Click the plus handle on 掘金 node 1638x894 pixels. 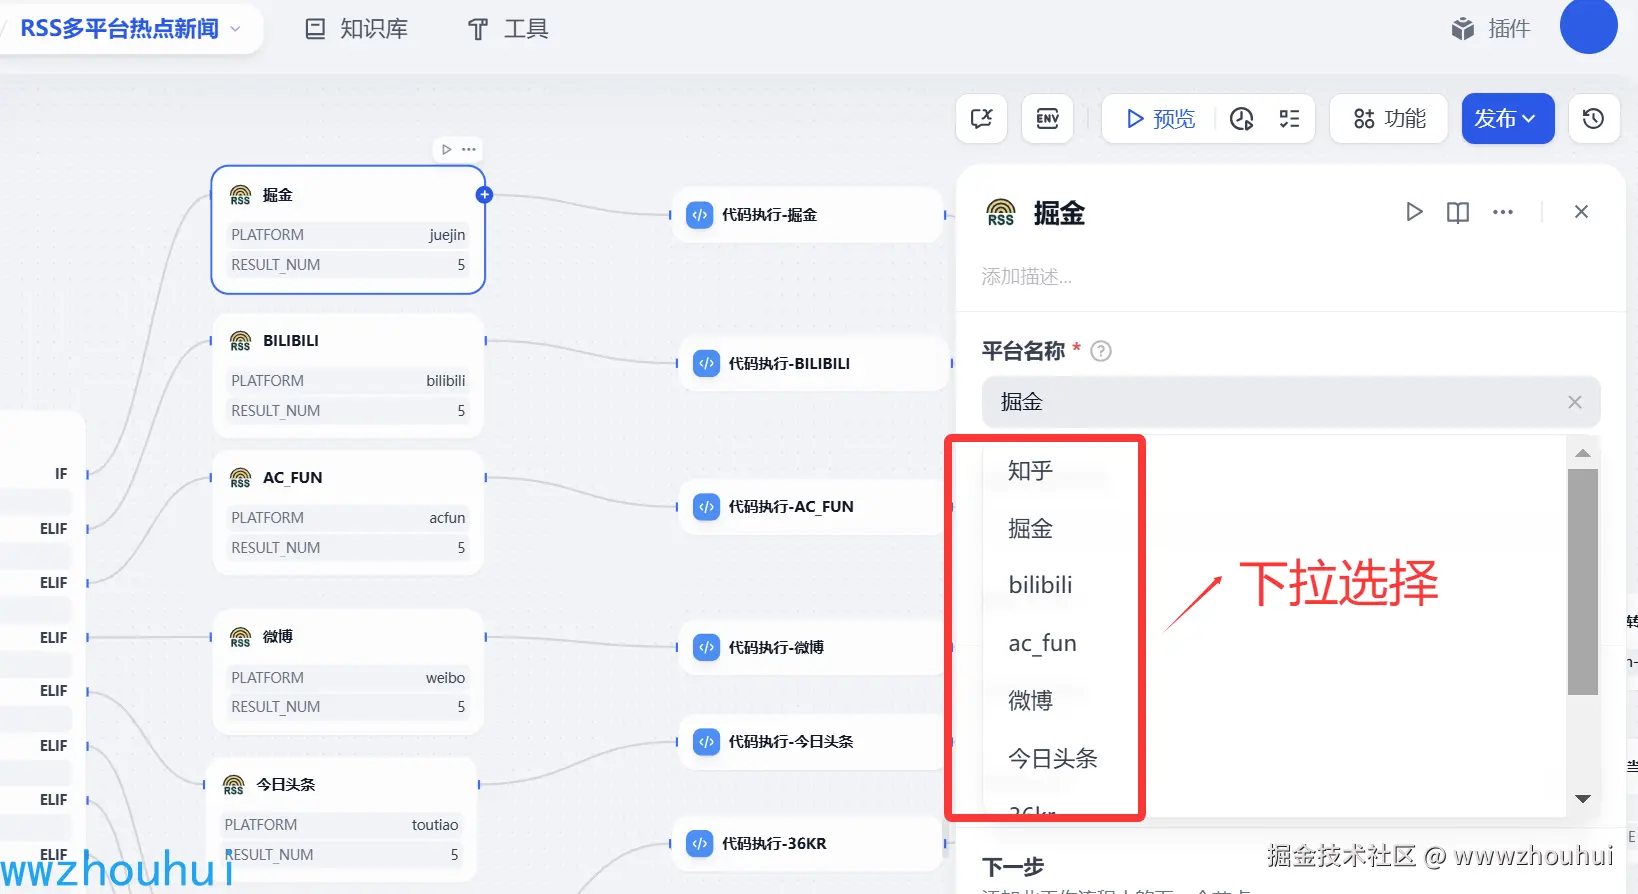click(x=484, y=195)
